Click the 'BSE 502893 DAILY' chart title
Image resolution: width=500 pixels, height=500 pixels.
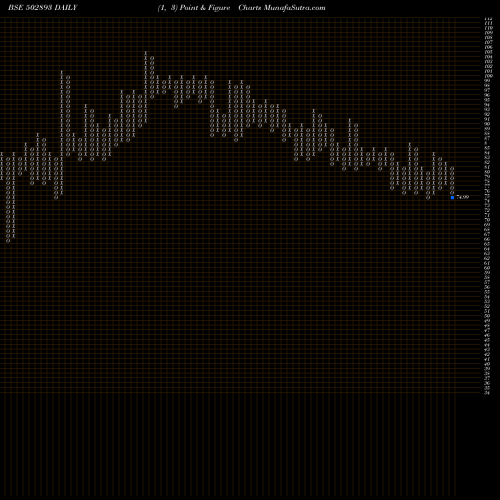coord(43,8)
